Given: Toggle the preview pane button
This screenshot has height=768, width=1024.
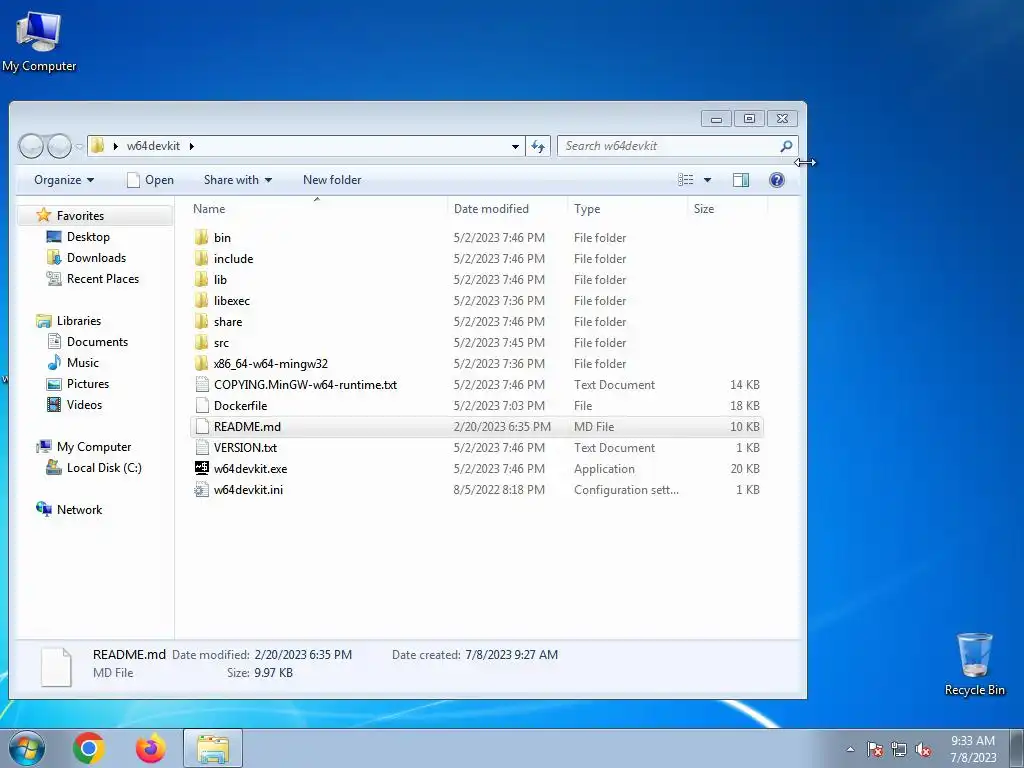Looking at the screenshot, I should coord(741,180).
